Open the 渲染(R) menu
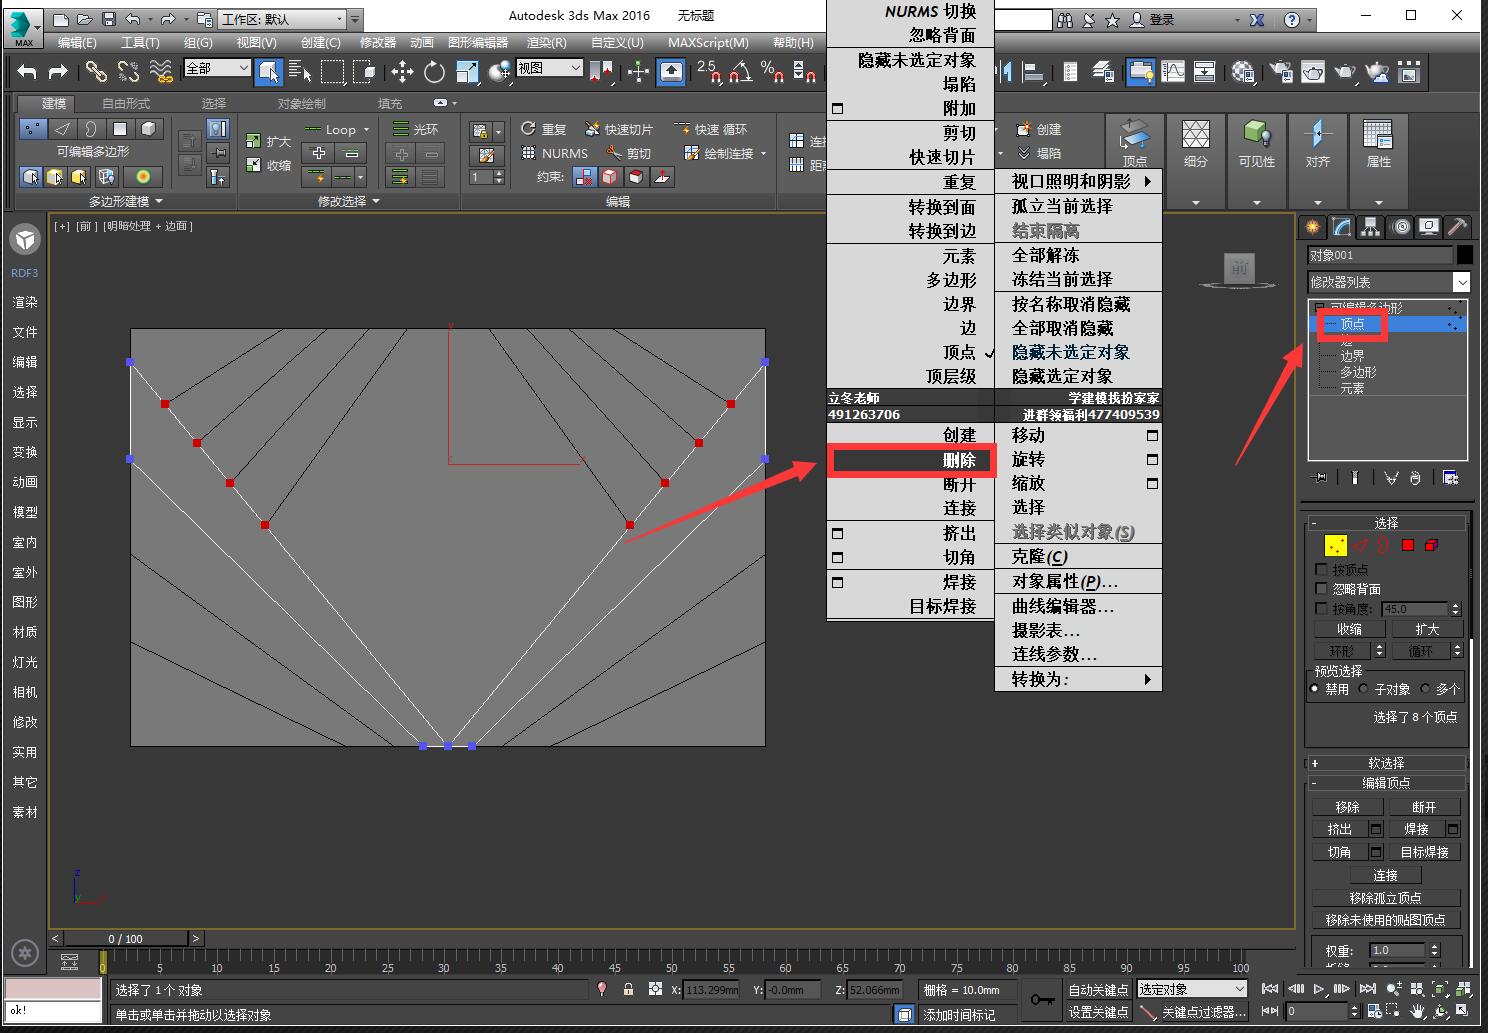This screenshot has height=1033, width=1488. tap(547, 42)
